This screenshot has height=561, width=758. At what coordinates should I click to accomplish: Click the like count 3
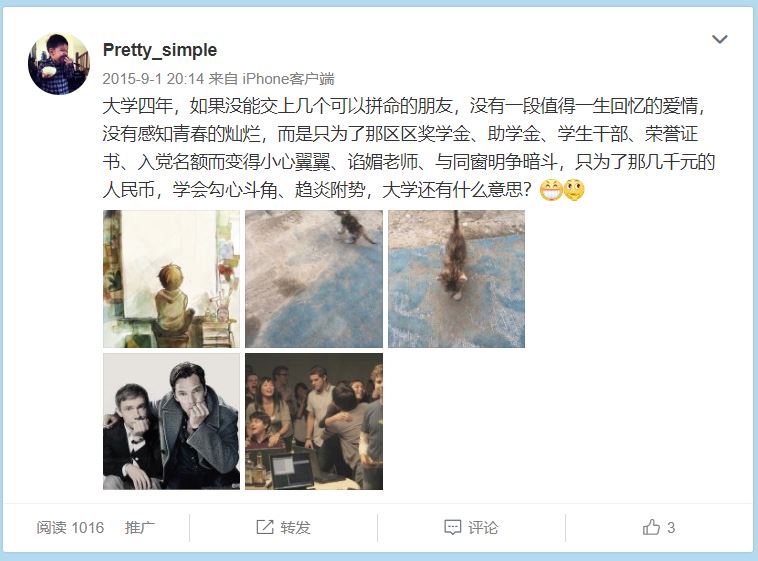671,527
